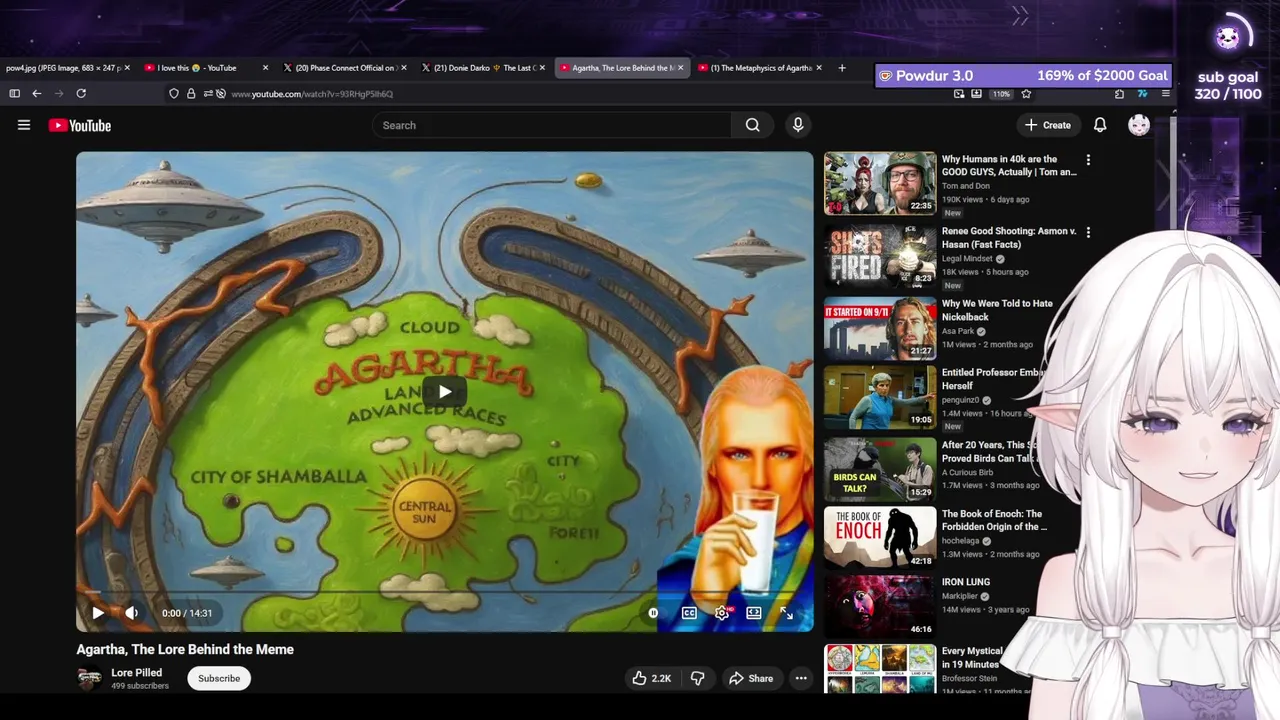The width and height of the screenshot is (1280, 720).
Task: Open the 'Renee Good Shooting' video thumbnail
Action: 880,255
